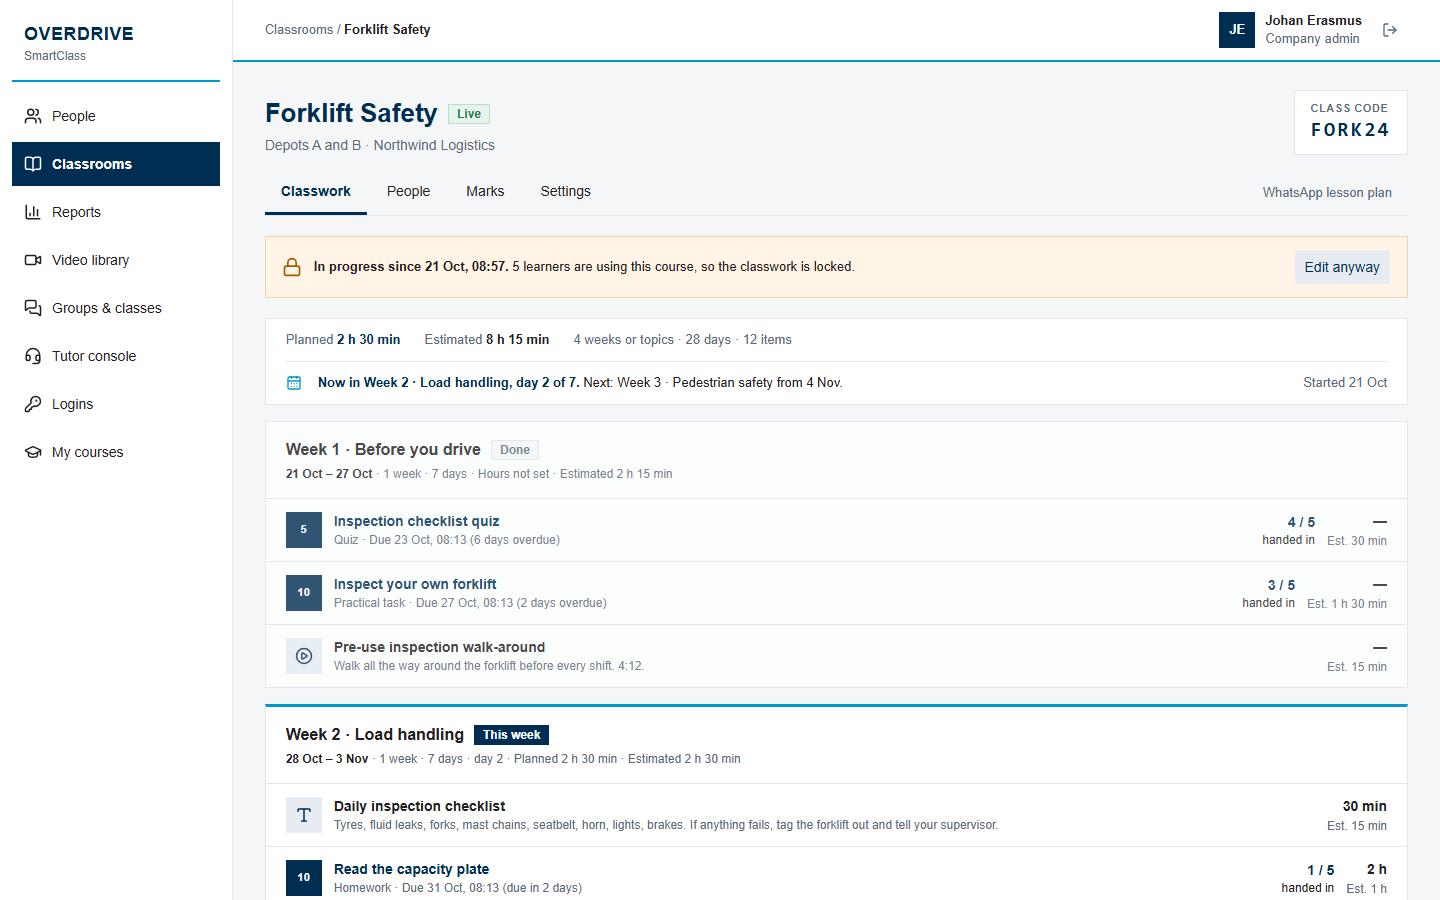The width and height of the screenshot is (1440, 900).
Task: Click the Logins key icon
Action: click(x=33, y=404)
